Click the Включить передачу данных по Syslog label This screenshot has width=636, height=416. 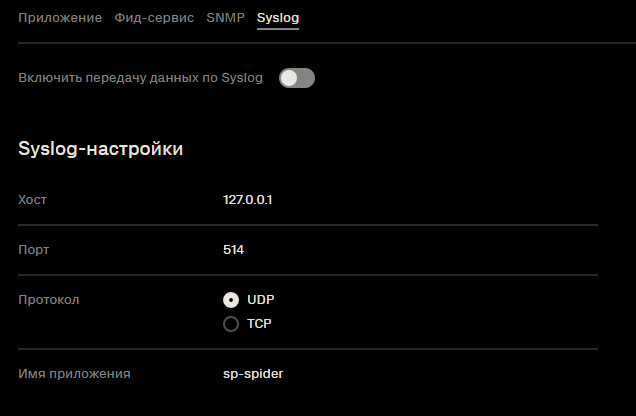pos(140,78)
